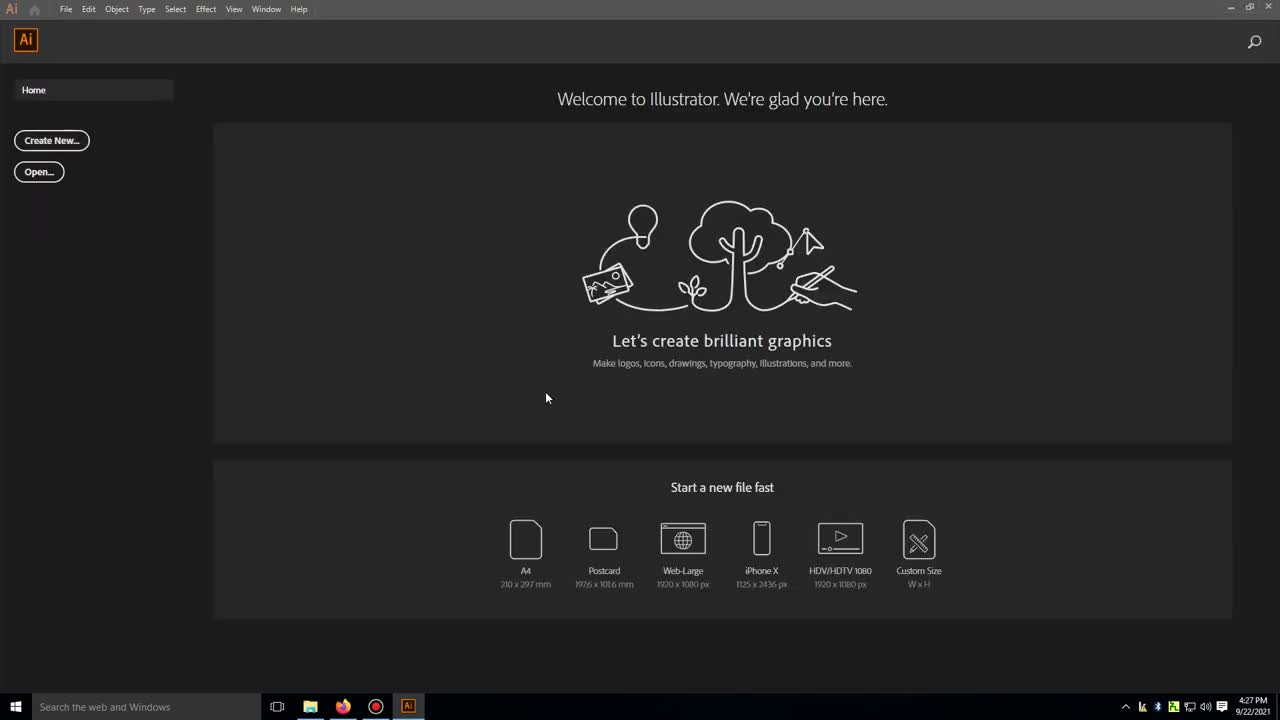Open the Object menu
The image size is (1280, 720).
(117, 9)
